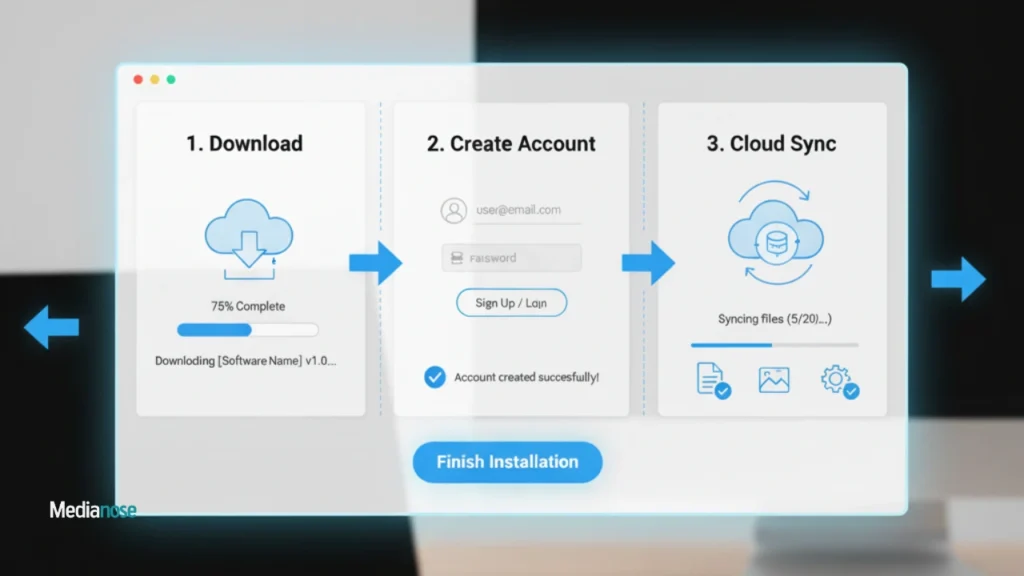Click the password field keyboard icon
This screenshot has height=576, width=1024.
(x=455, y=258)
